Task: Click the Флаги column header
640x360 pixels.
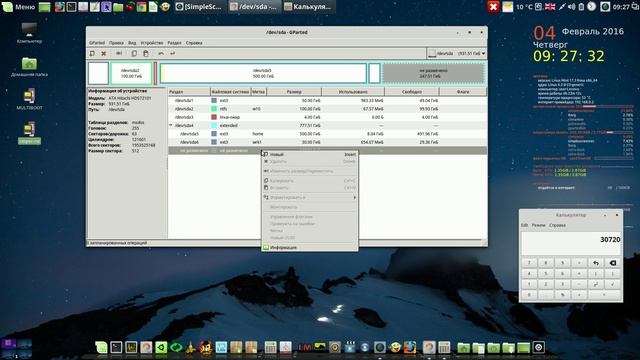Action: point(463,92)
